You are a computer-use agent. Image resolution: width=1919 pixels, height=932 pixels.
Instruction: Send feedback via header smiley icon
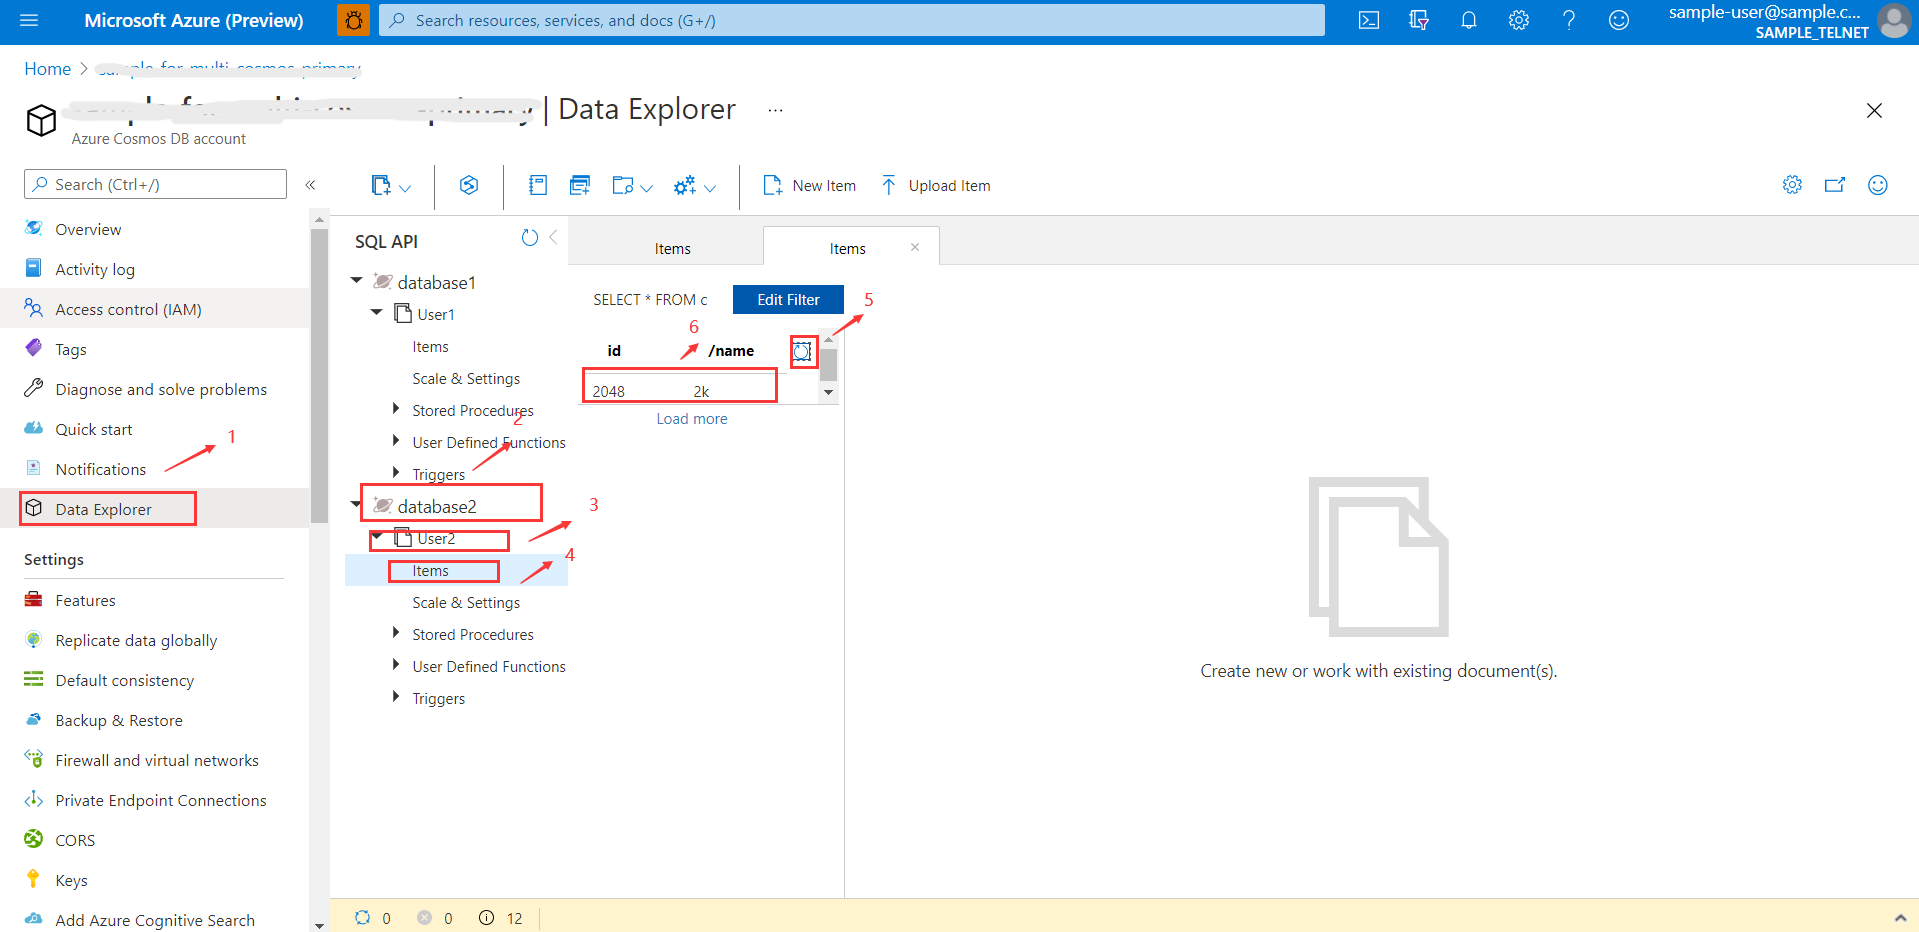1619,20
